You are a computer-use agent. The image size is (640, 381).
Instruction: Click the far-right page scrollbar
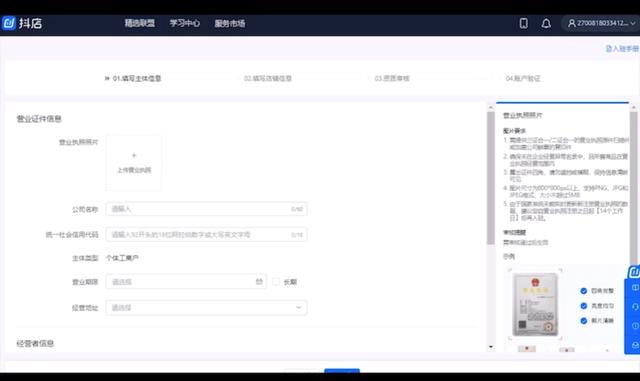[x=633, y=188]
